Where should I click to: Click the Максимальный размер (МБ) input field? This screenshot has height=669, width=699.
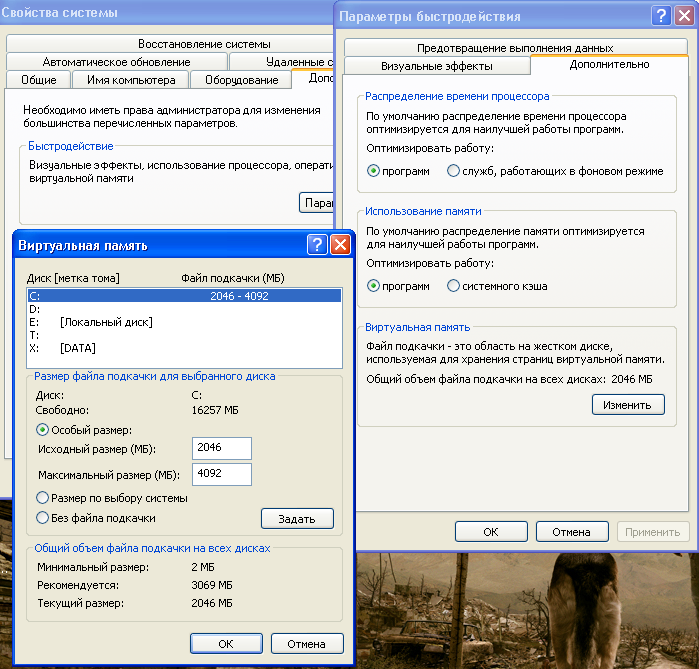click(222, 474)
